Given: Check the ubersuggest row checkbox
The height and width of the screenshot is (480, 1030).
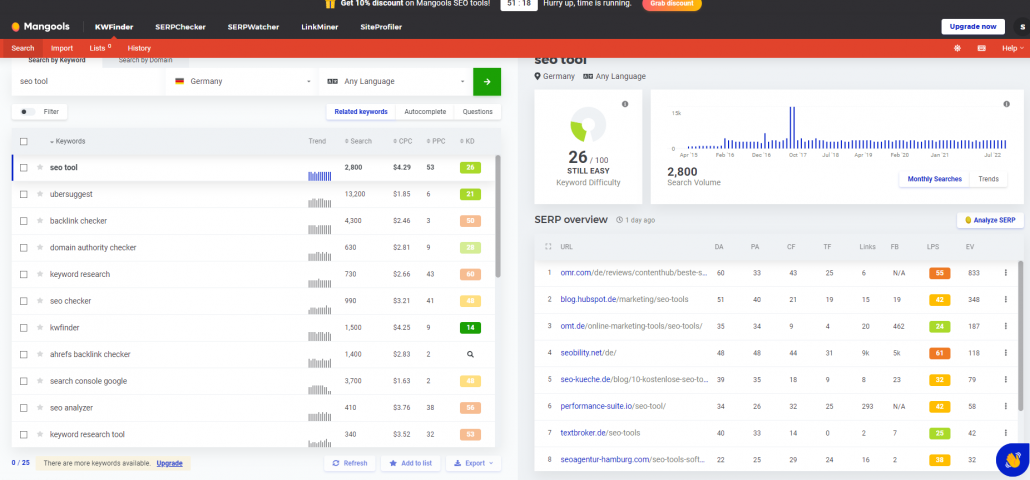Looking at the screenshot, I should [x=24, y=194].
